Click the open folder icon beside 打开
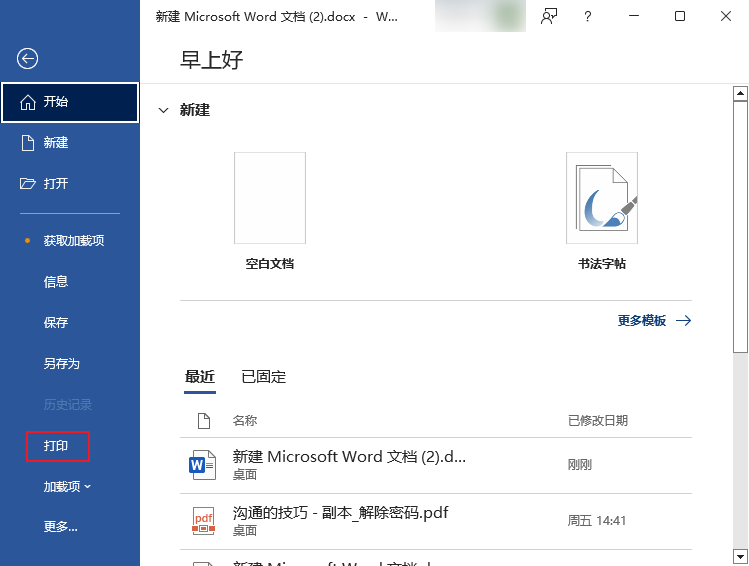The image size is (749, 566). coord(28,184)
